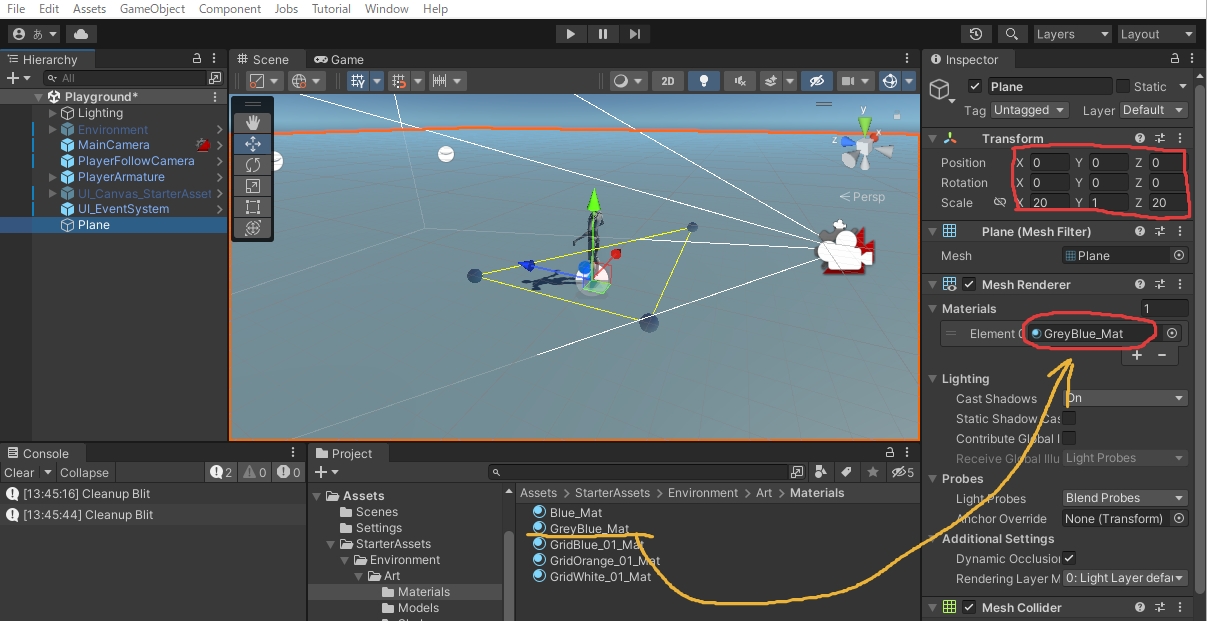Image resolution: width=1207 pixels, height=621 pixels.
Task: Select the Rect transform tool
Action: pos(253,207)
